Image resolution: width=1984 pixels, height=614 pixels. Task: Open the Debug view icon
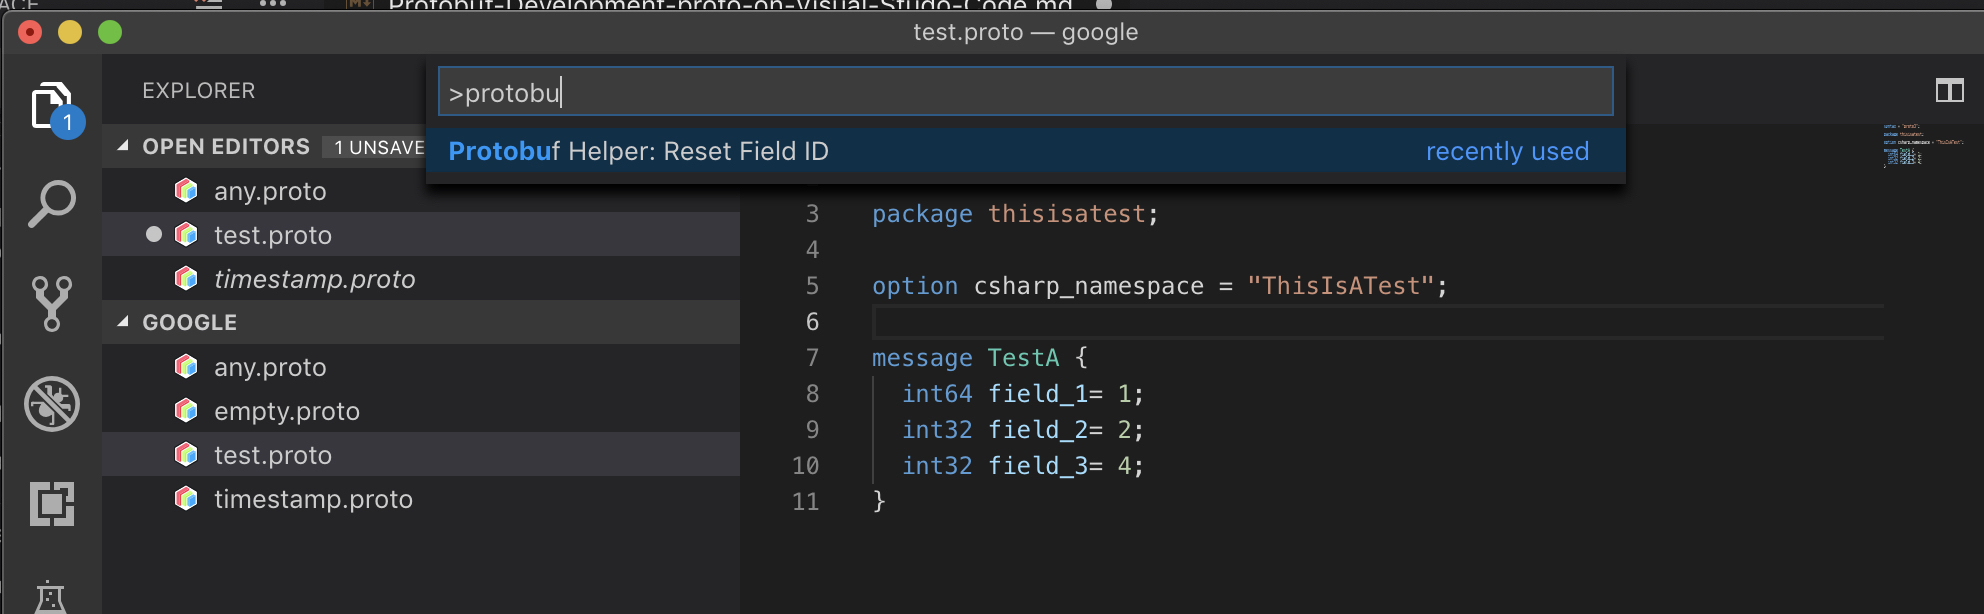tap(51, 404)
